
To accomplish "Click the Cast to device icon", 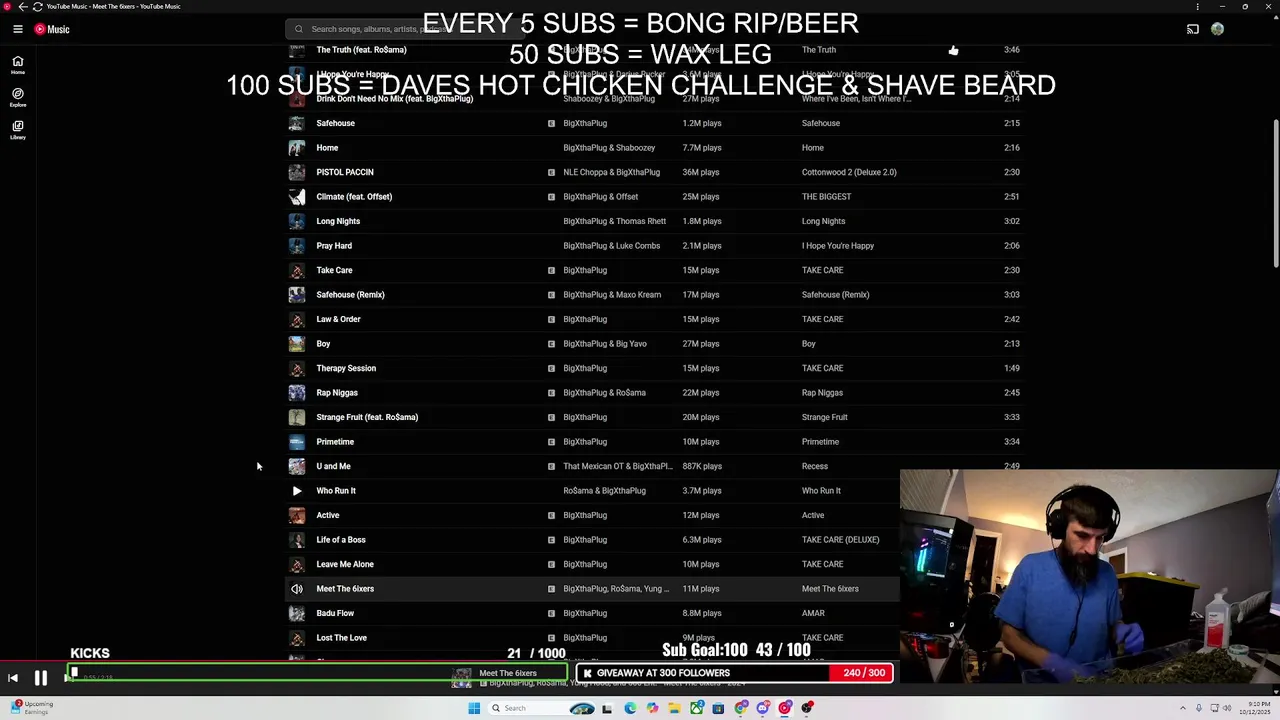I will coord(1192,29).
